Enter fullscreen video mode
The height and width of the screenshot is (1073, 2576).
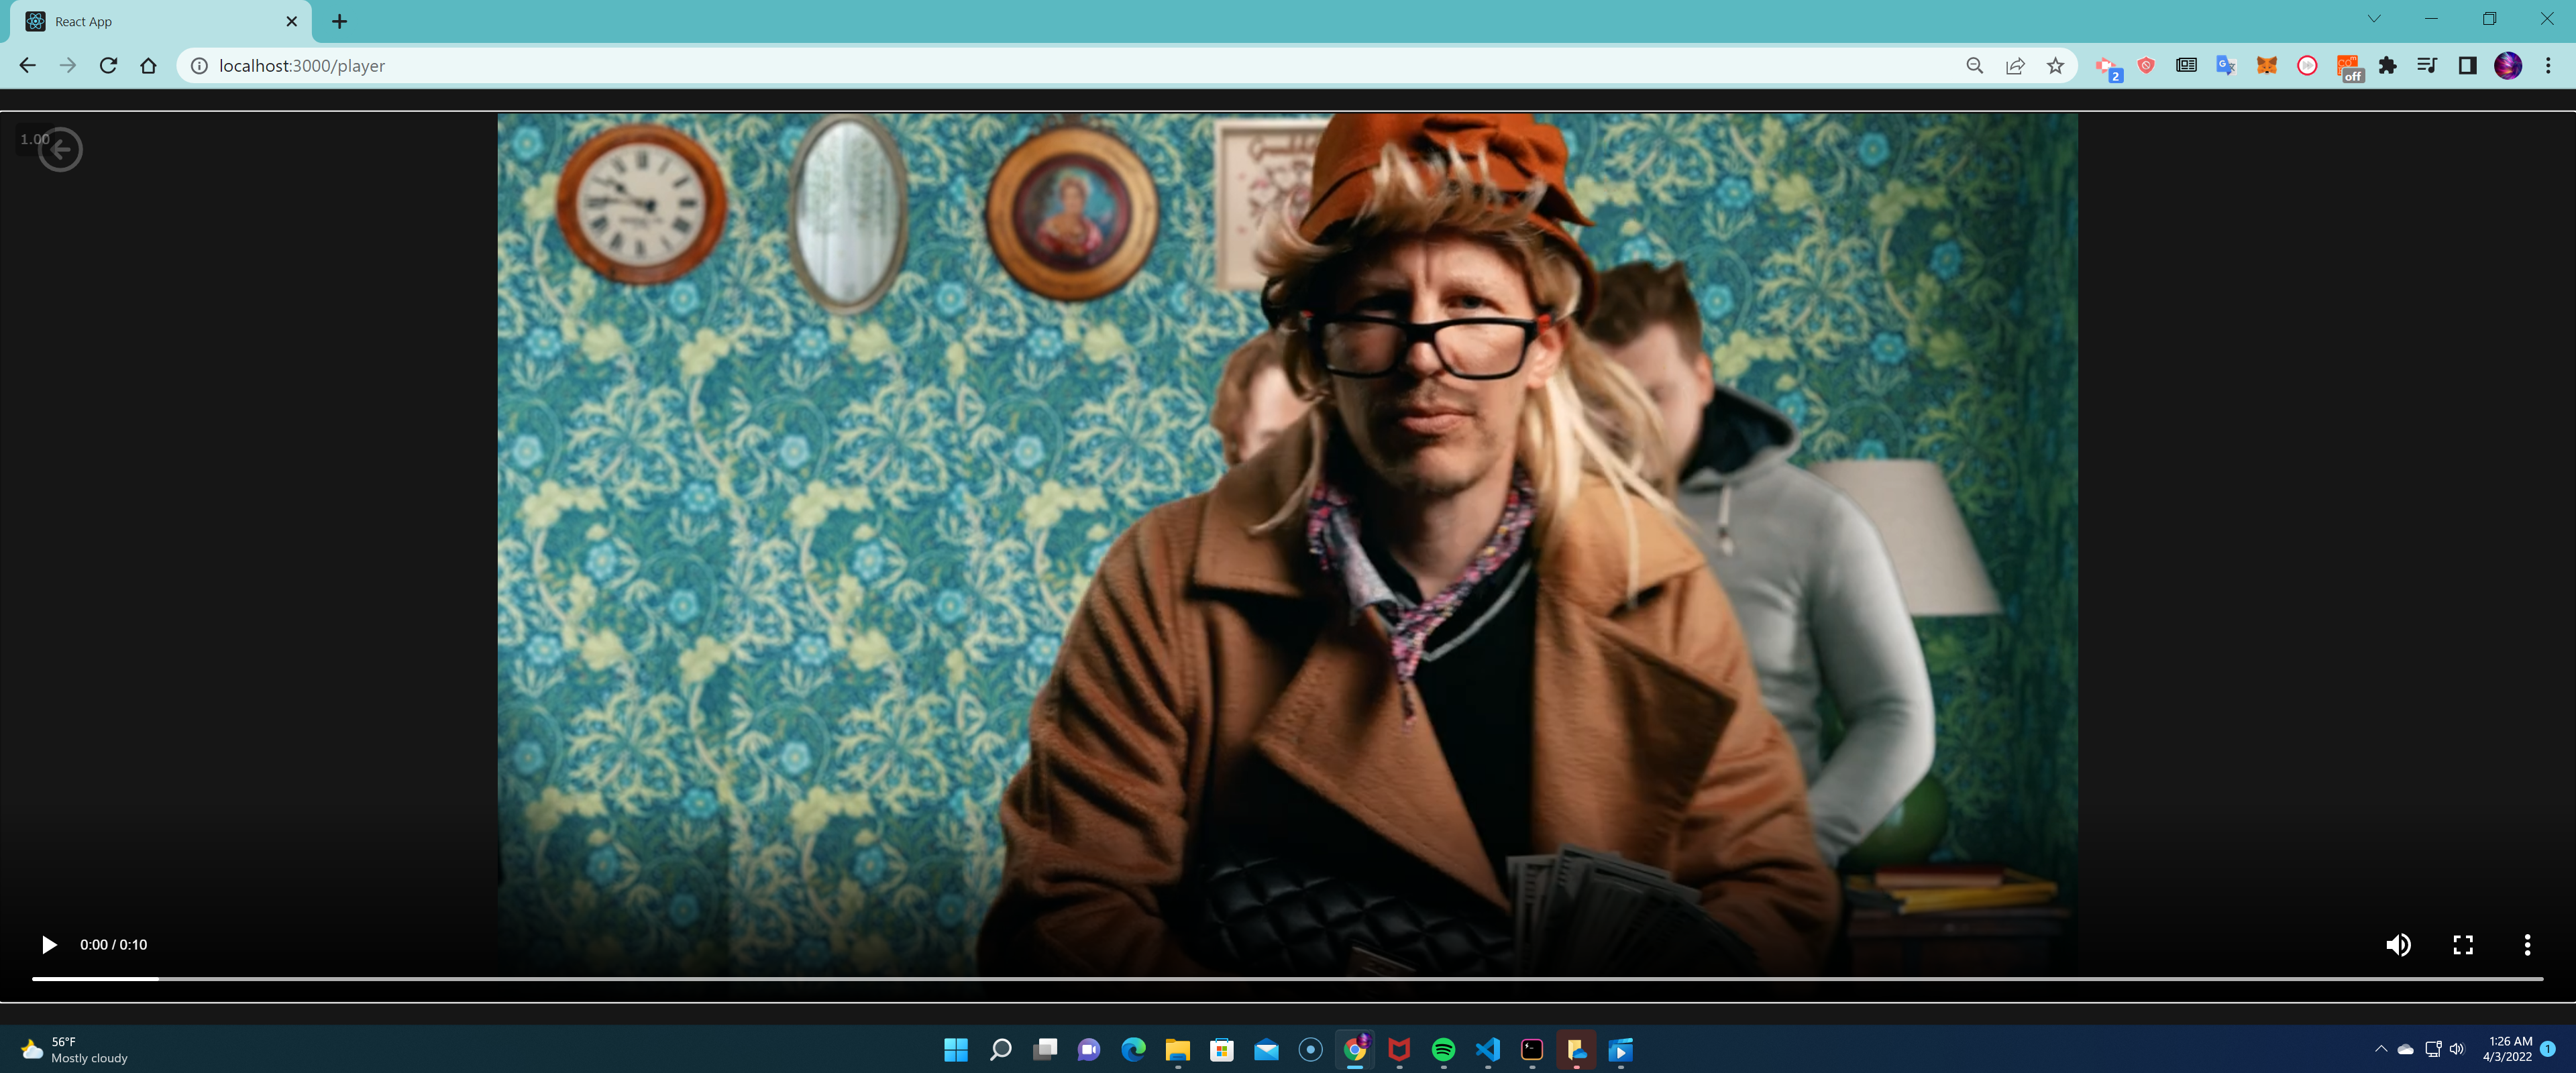pos(2462,944)
